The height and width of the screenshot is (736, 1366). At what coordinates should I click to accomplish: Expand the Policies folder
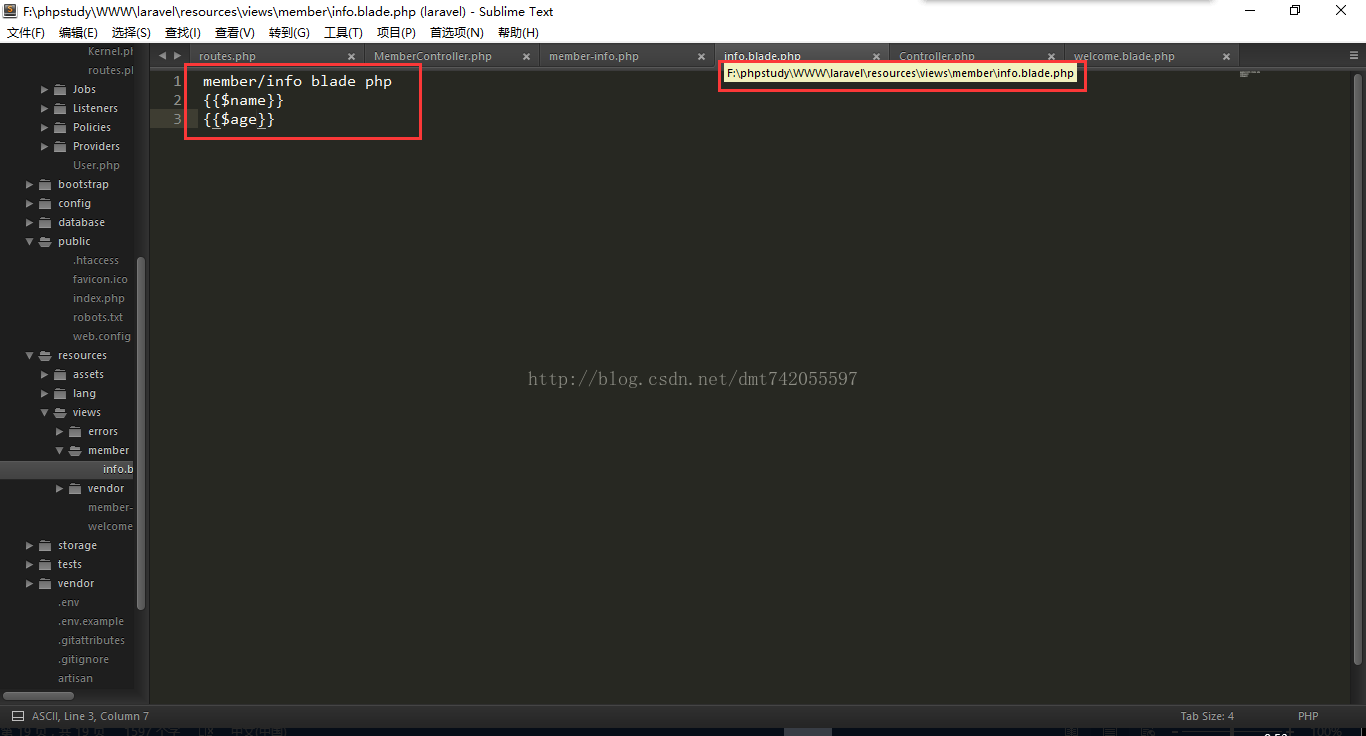click(x=45, y=127)
